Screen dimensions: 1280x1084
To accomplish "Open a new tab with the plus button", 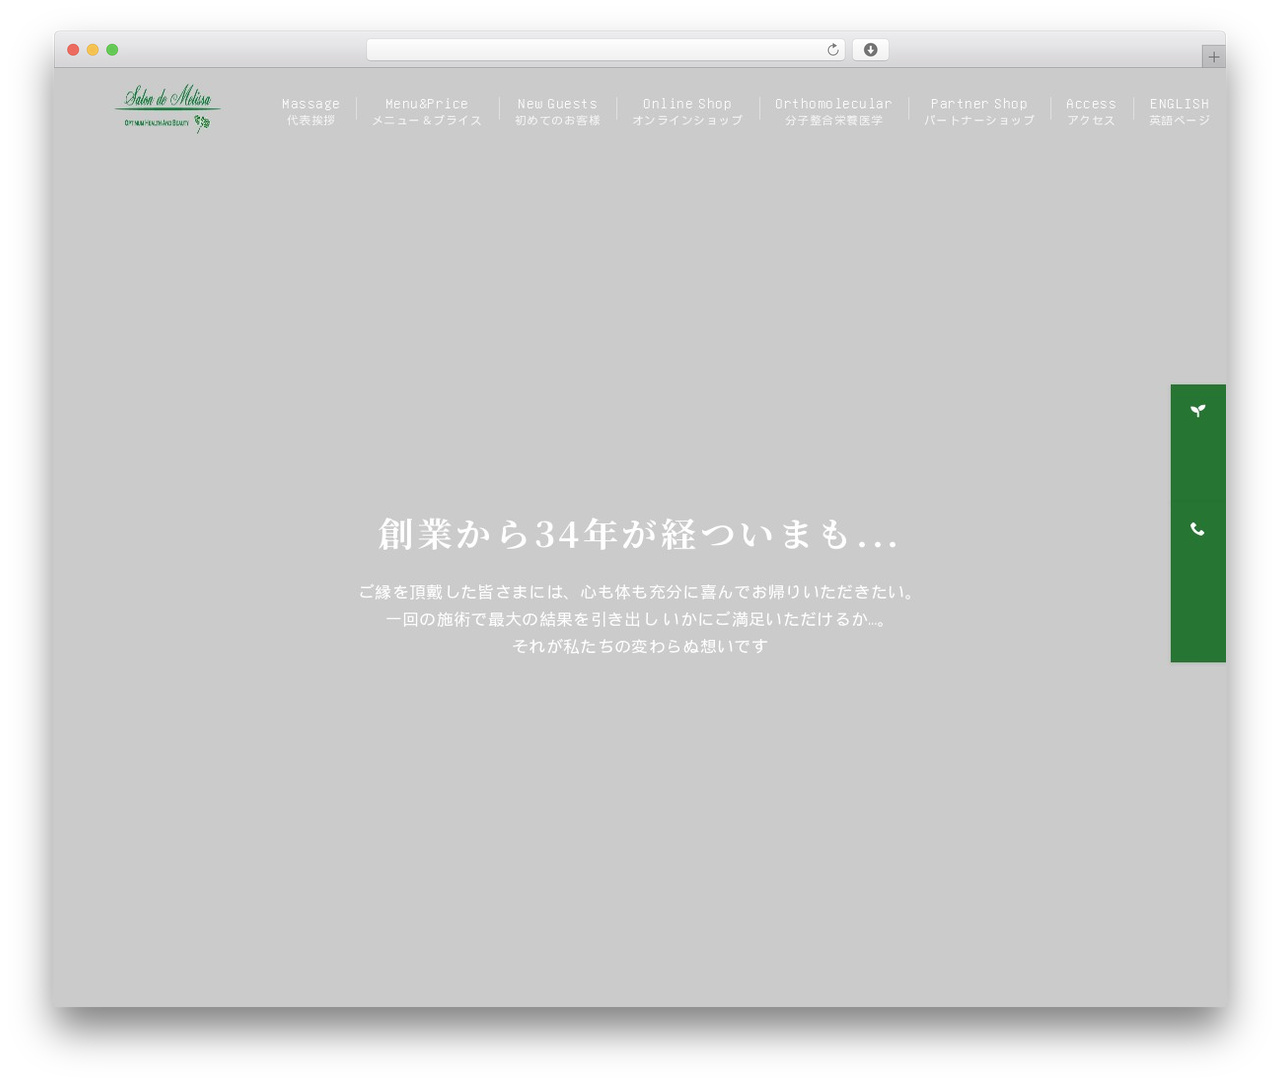I will [1213, 57].
